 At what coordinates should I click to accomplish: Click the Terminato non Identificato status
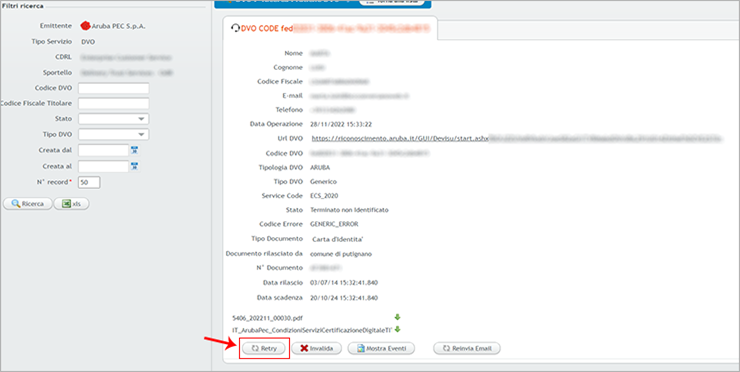[x=349, y=210]
